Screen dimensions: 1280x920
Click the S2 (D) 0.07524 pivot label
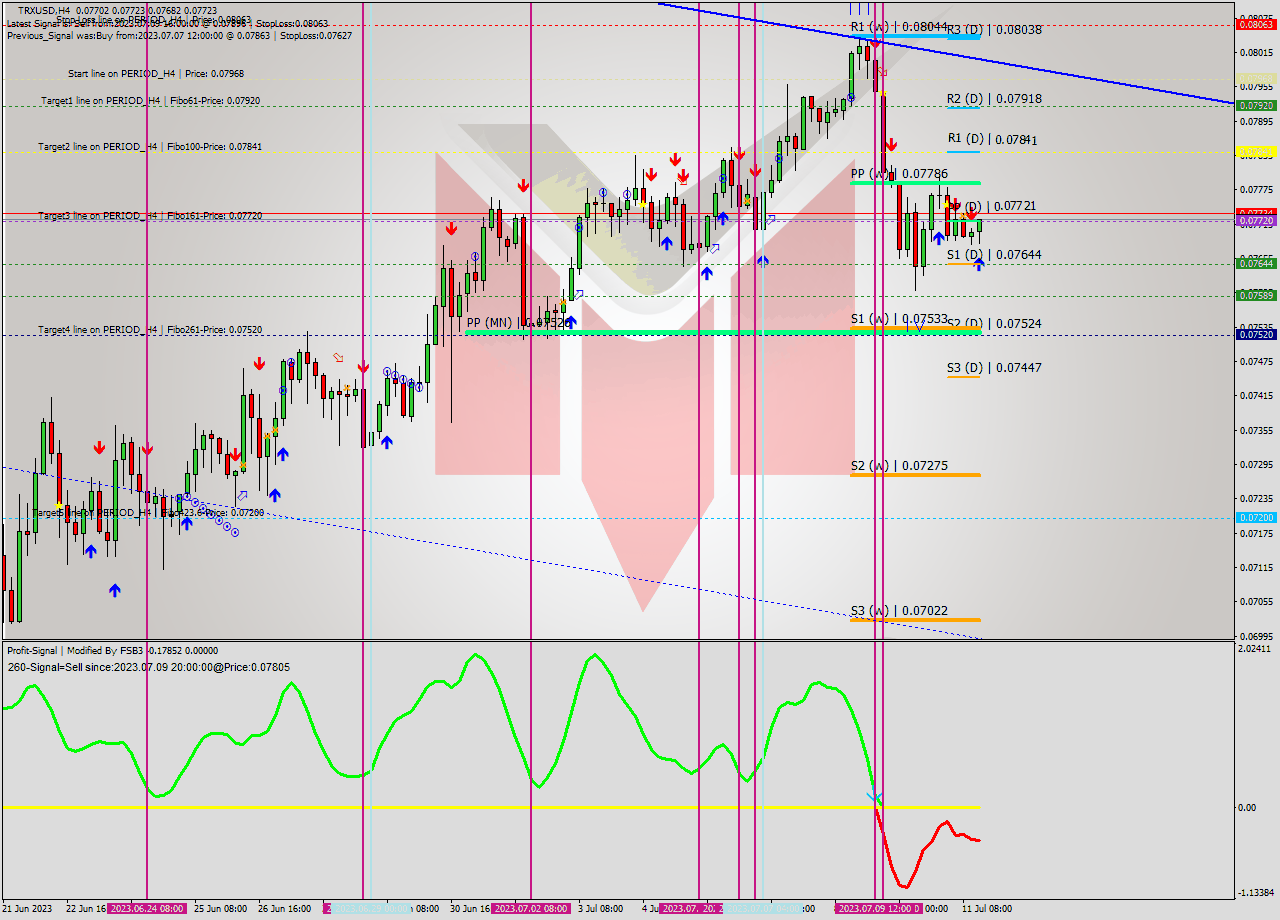(x=994, y=324)
